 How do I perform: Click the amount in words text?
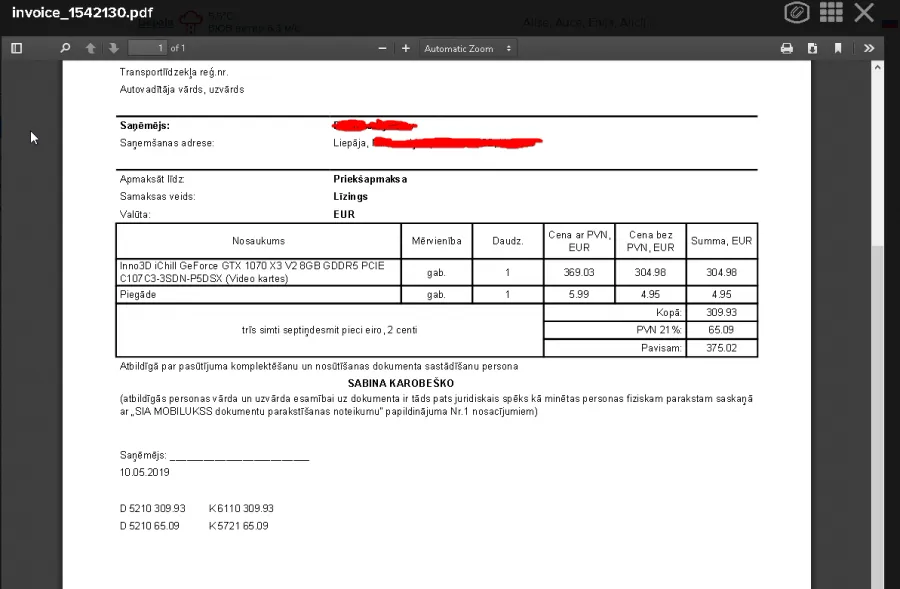click(x=329, y=330)
